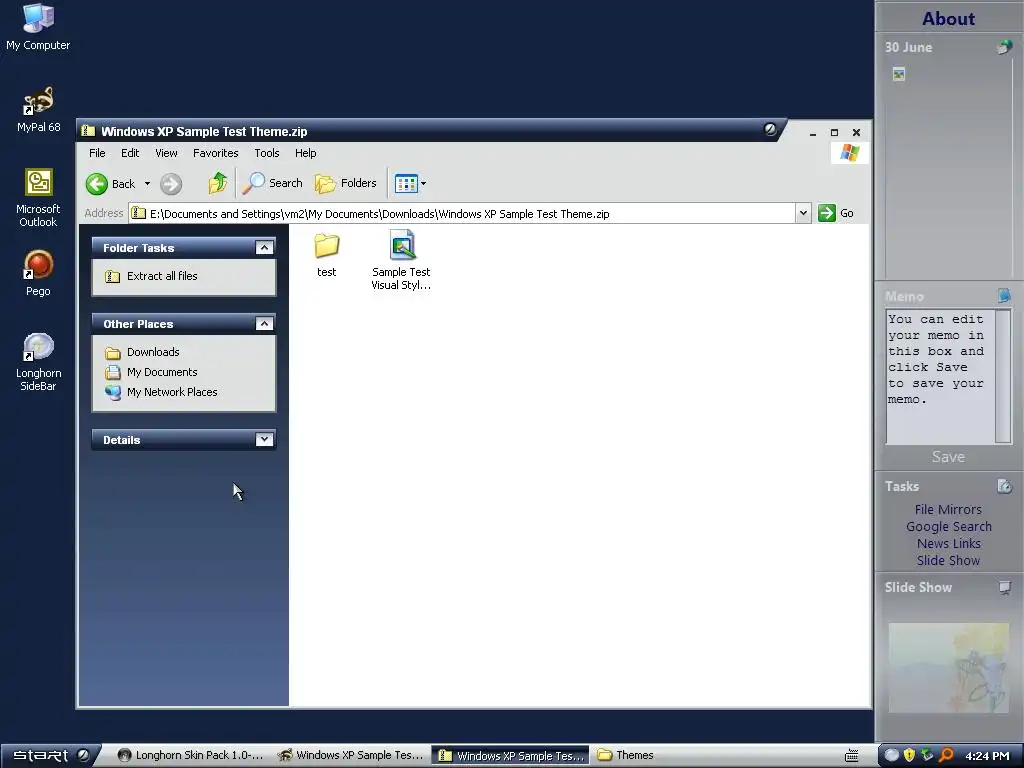Expand the Address bar dropdown
This screenshot has width=1024, height=768.
(803, 213)
